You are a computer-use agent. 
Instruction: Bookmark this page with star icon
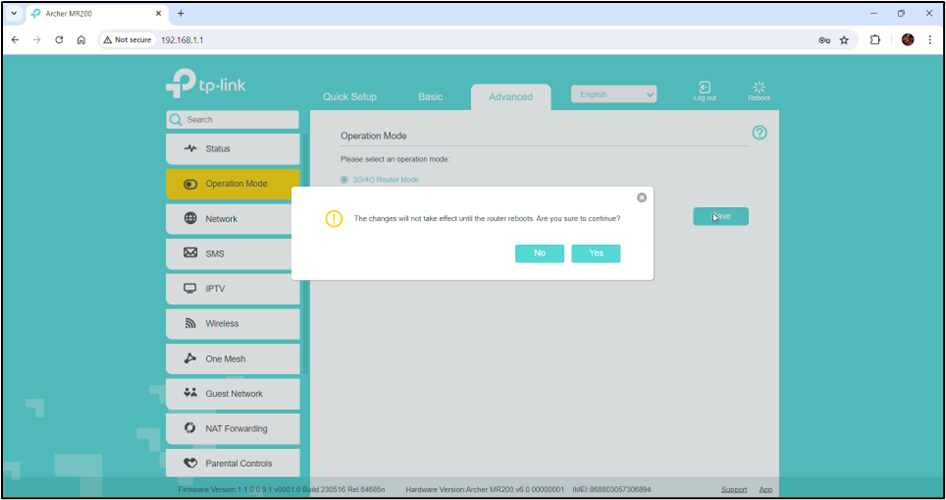[x=844, y=40]
